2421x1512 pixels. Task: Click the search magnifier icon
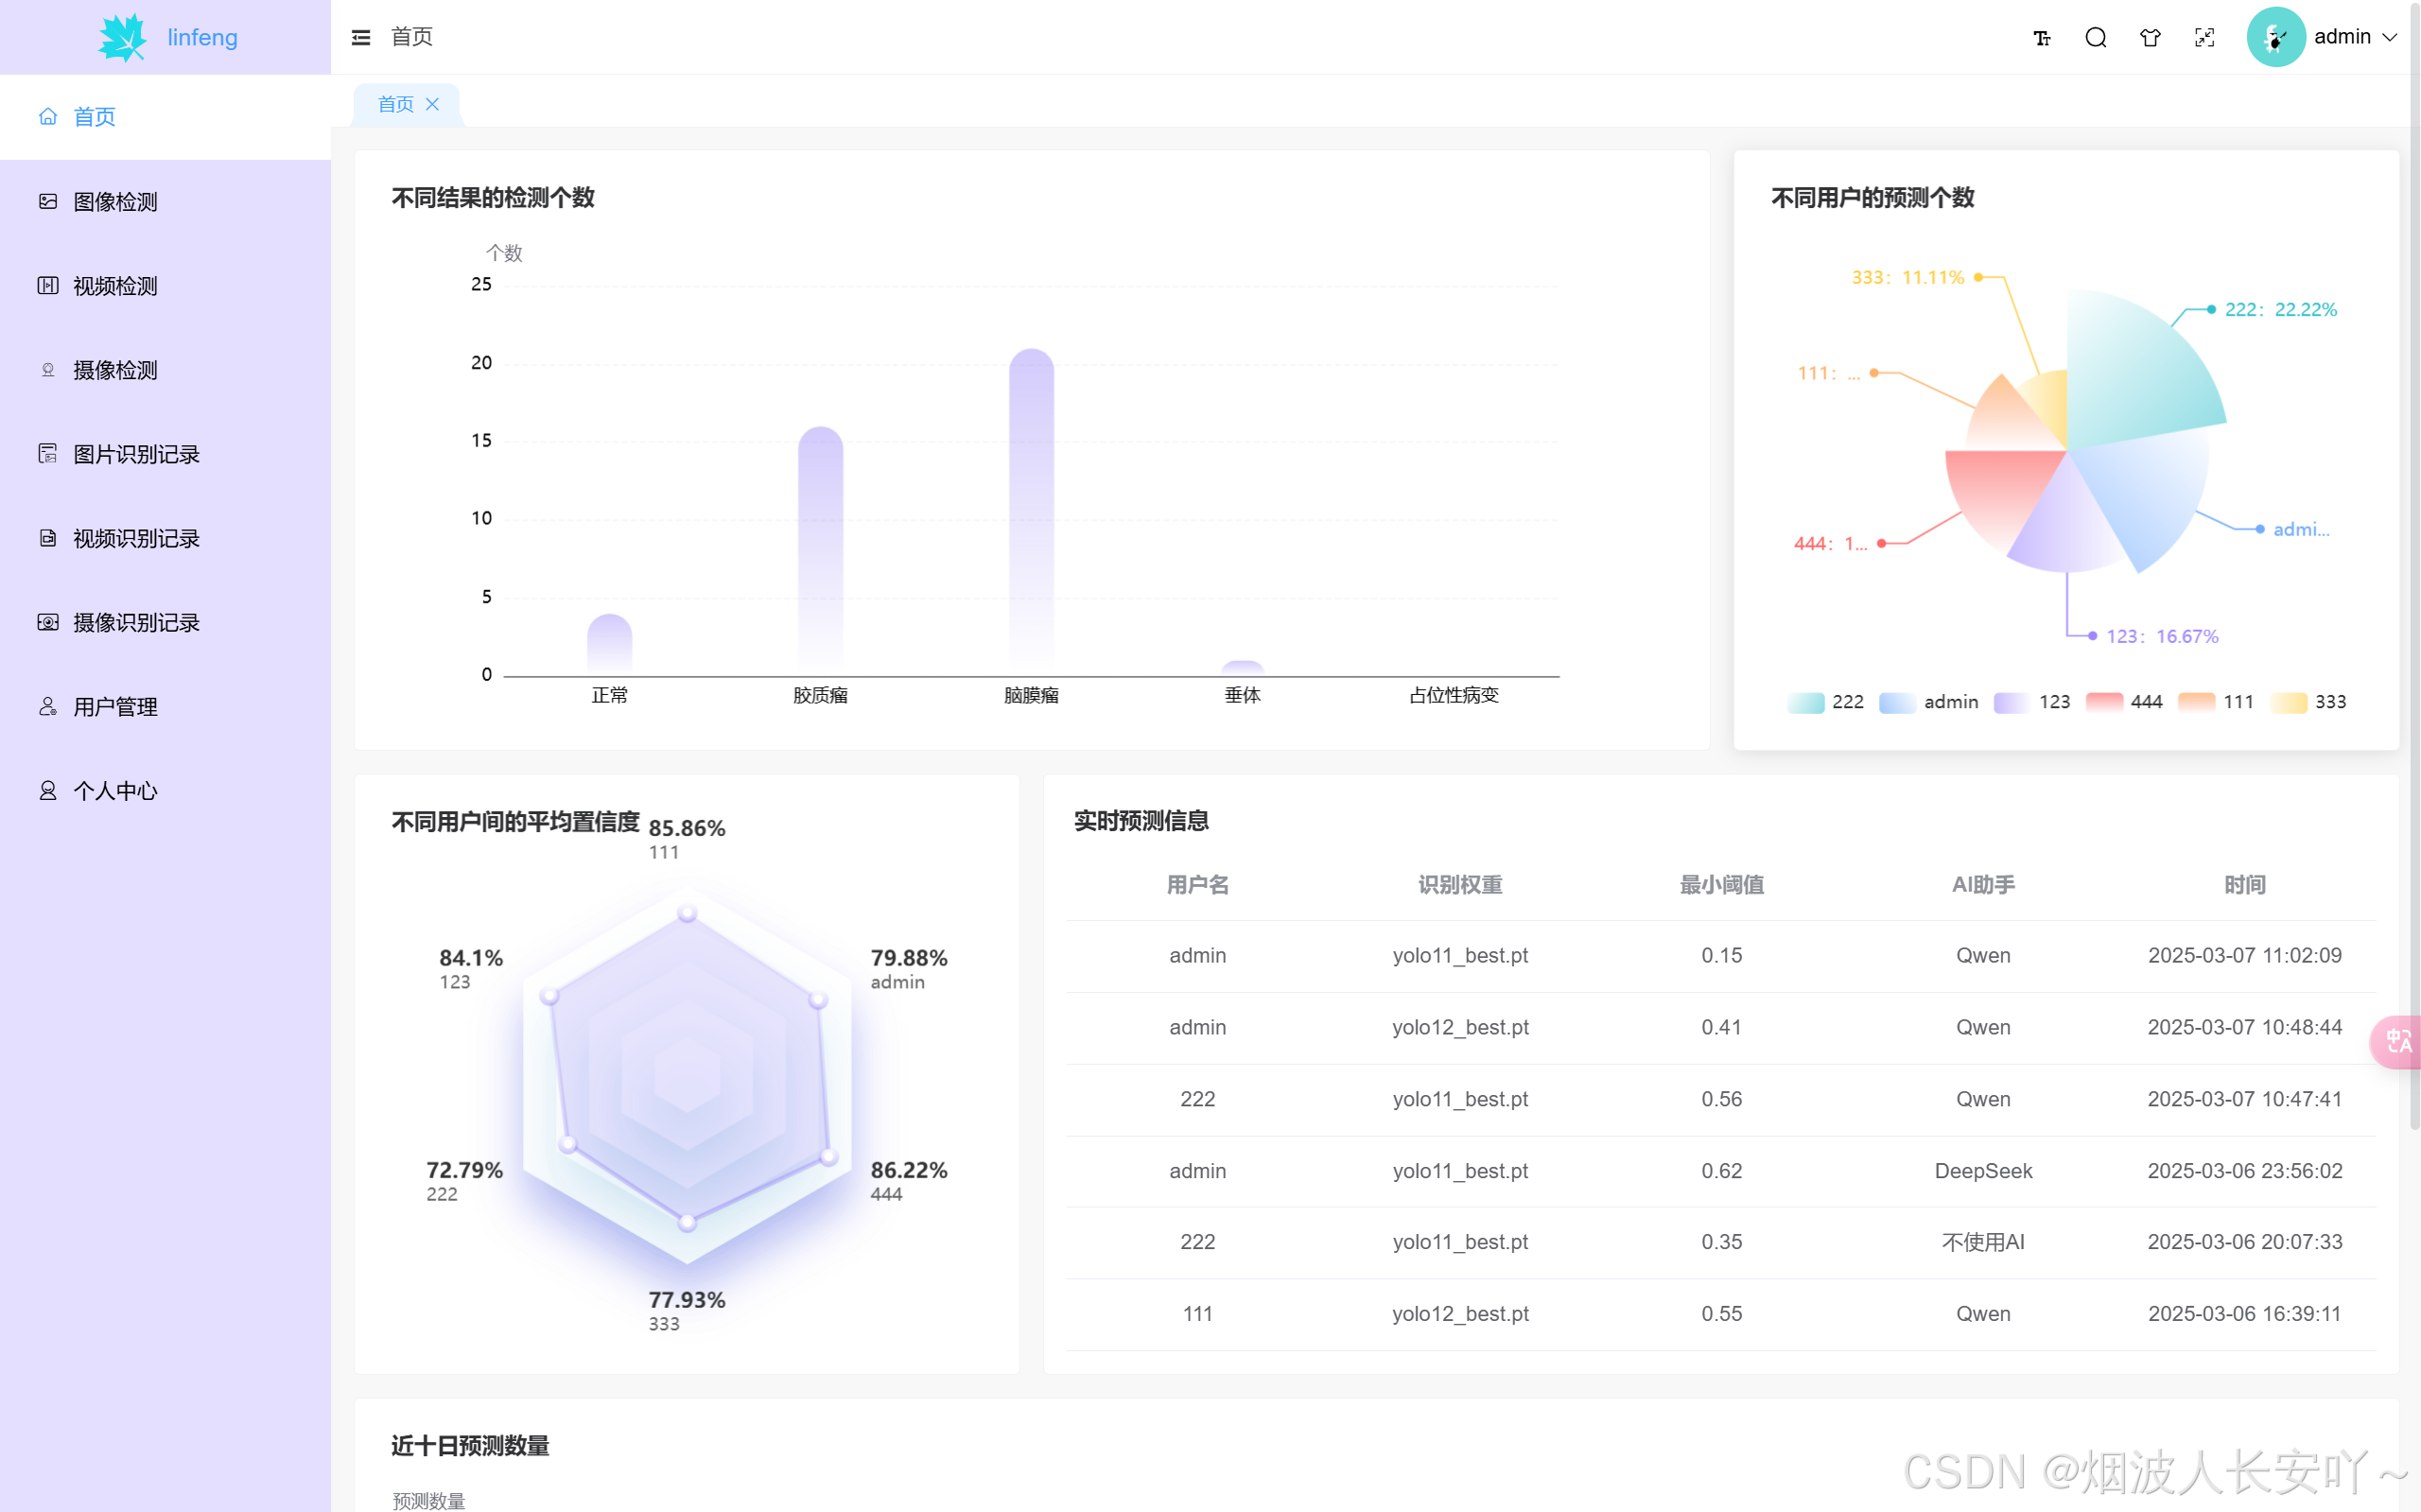pyautogui.click(x=2095, y=38)
